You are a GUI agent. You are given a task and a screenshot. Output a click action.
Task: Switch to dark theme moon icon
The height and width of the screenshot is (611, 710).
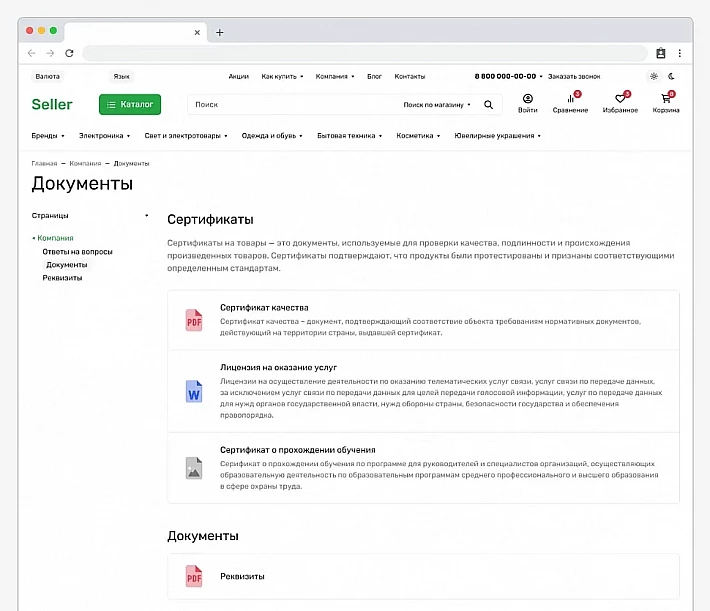coord(673,76)
